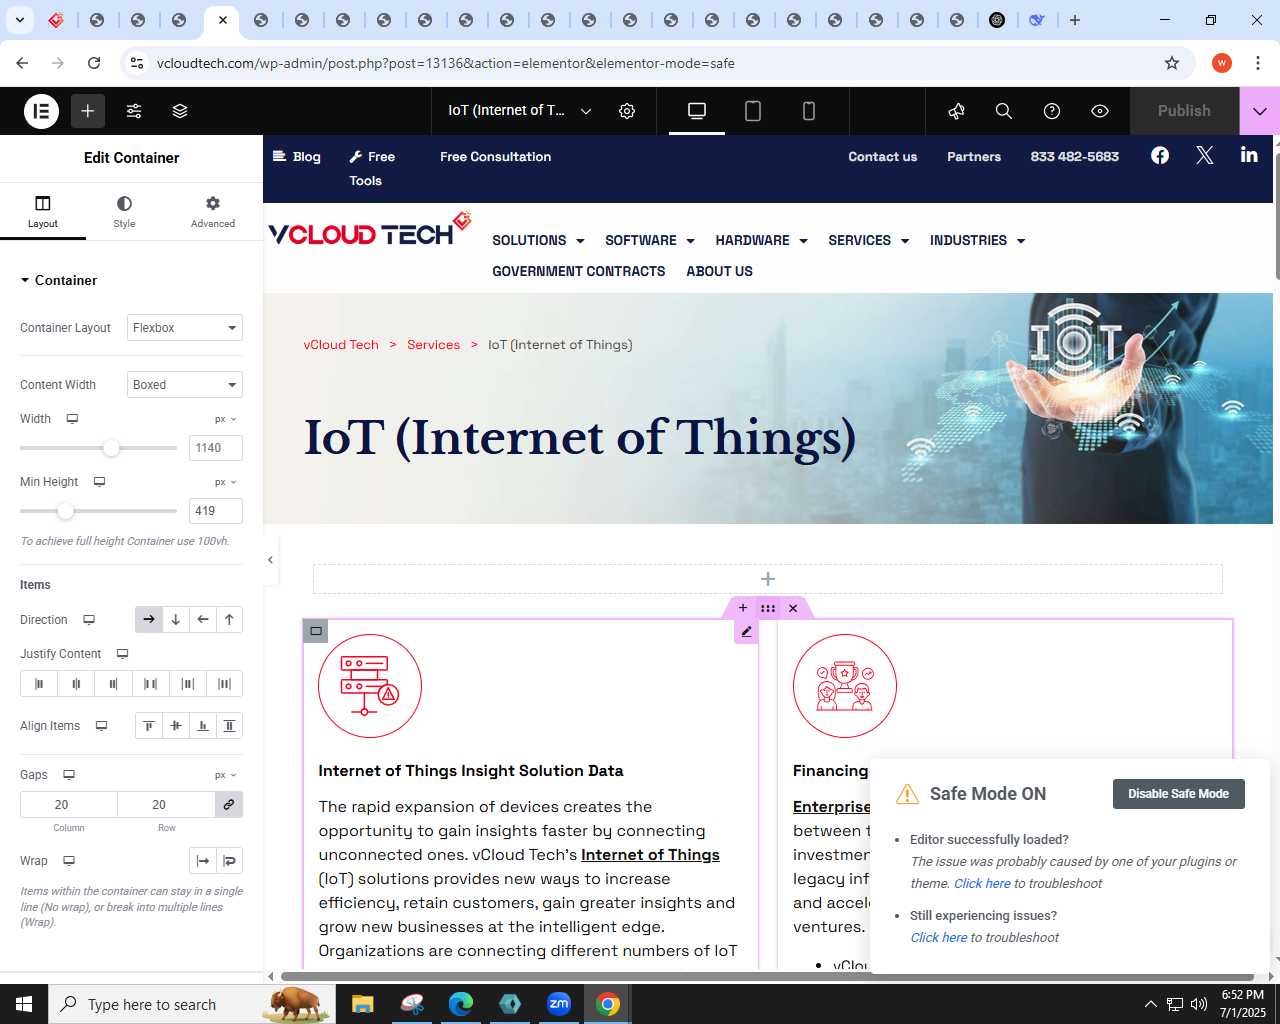Collapse the editor panel with arrow handle
This screenshot has height=1024, width=1280.
tap(270, 560)
